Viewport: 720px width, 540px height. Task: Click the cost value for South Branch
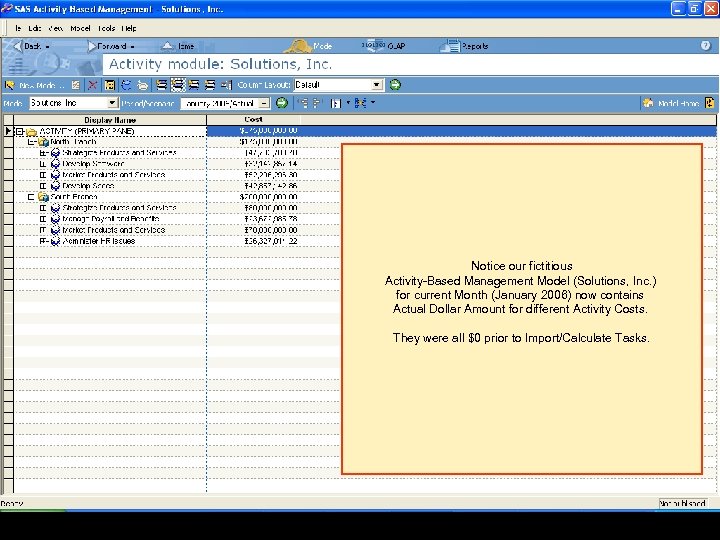coord(268,197)
